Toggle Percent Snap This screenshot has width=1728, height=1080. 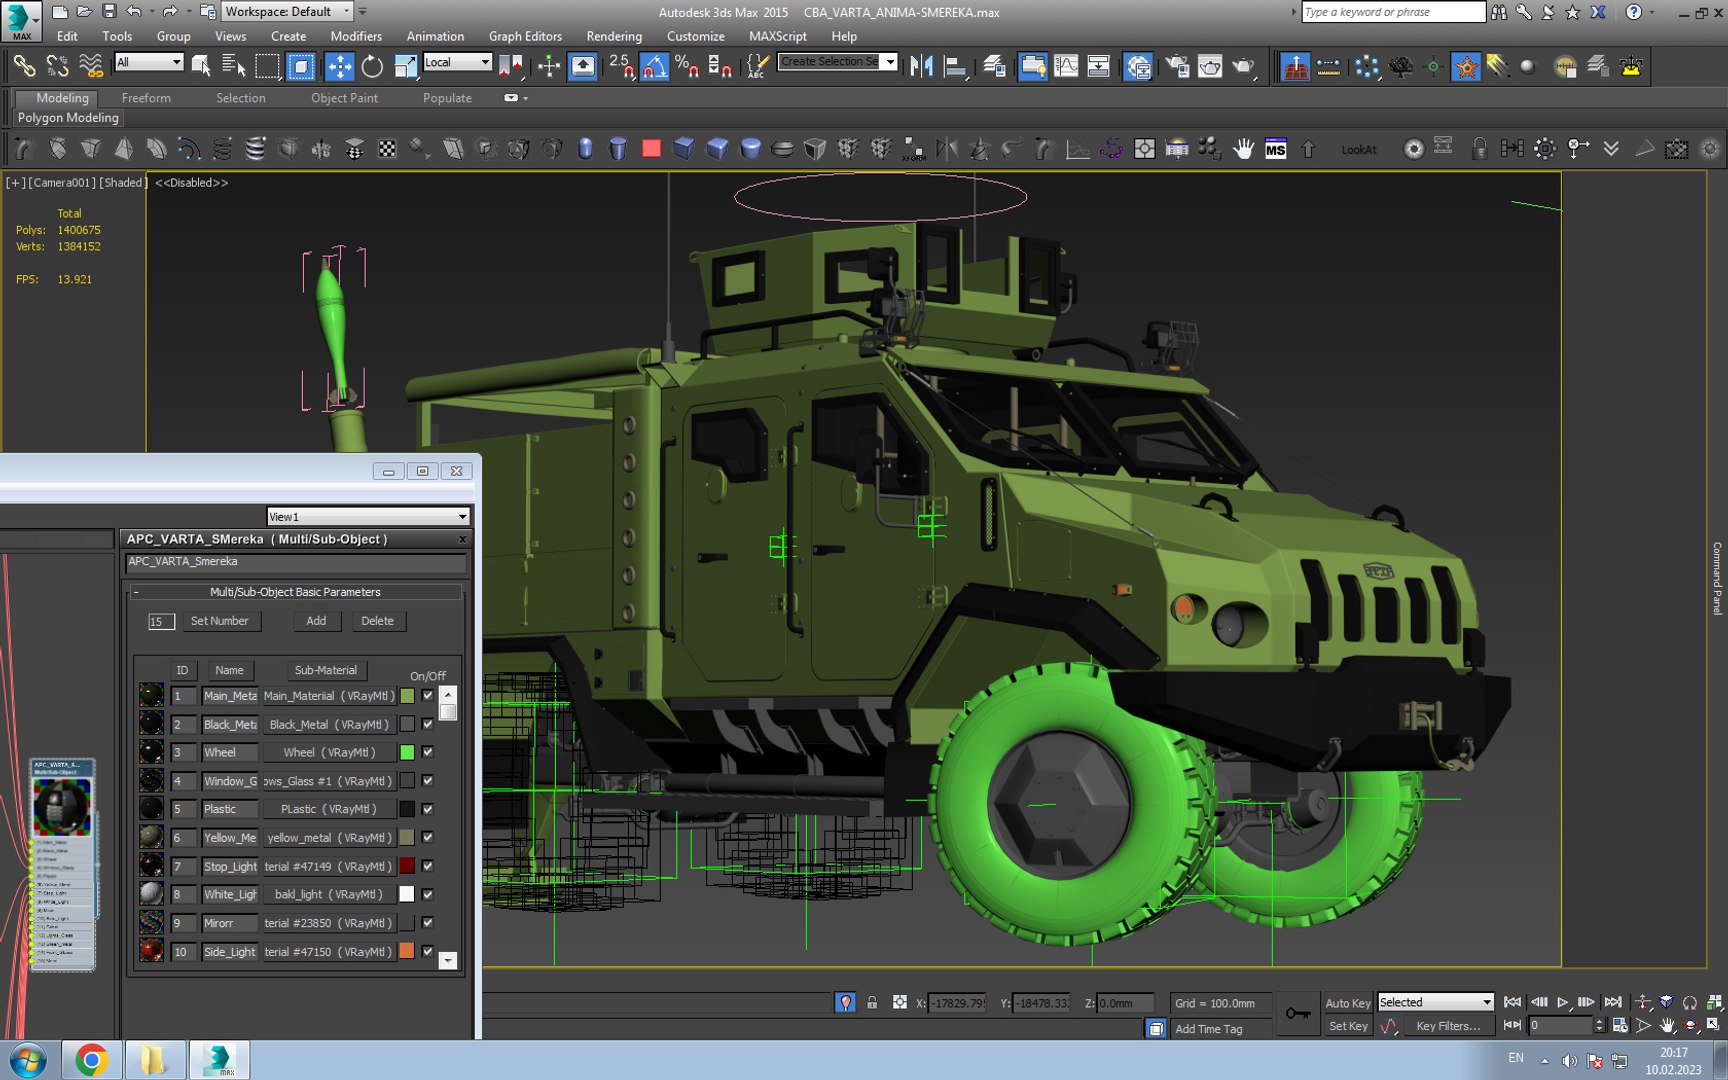coord(687,67)
